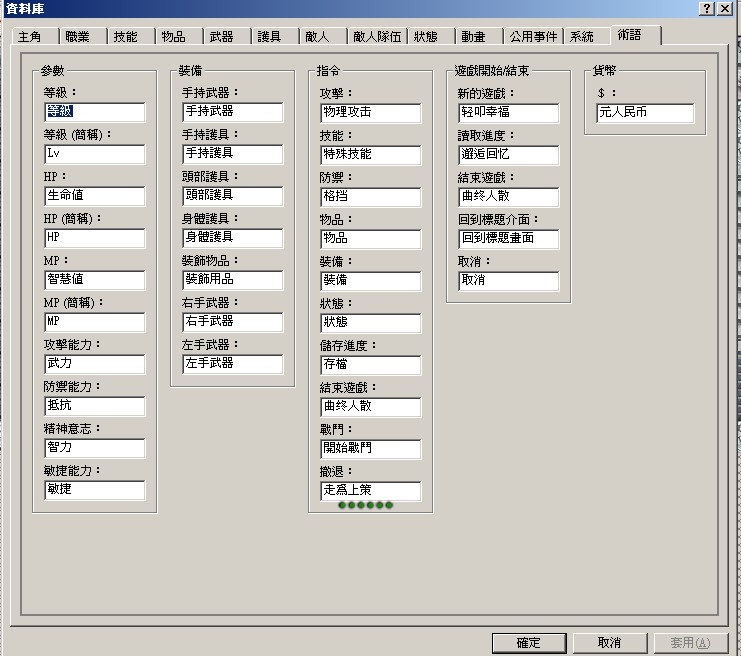The image size is (741, 656).
Task: Click the 身體護具 input field
Action: (x=233, y=238)
